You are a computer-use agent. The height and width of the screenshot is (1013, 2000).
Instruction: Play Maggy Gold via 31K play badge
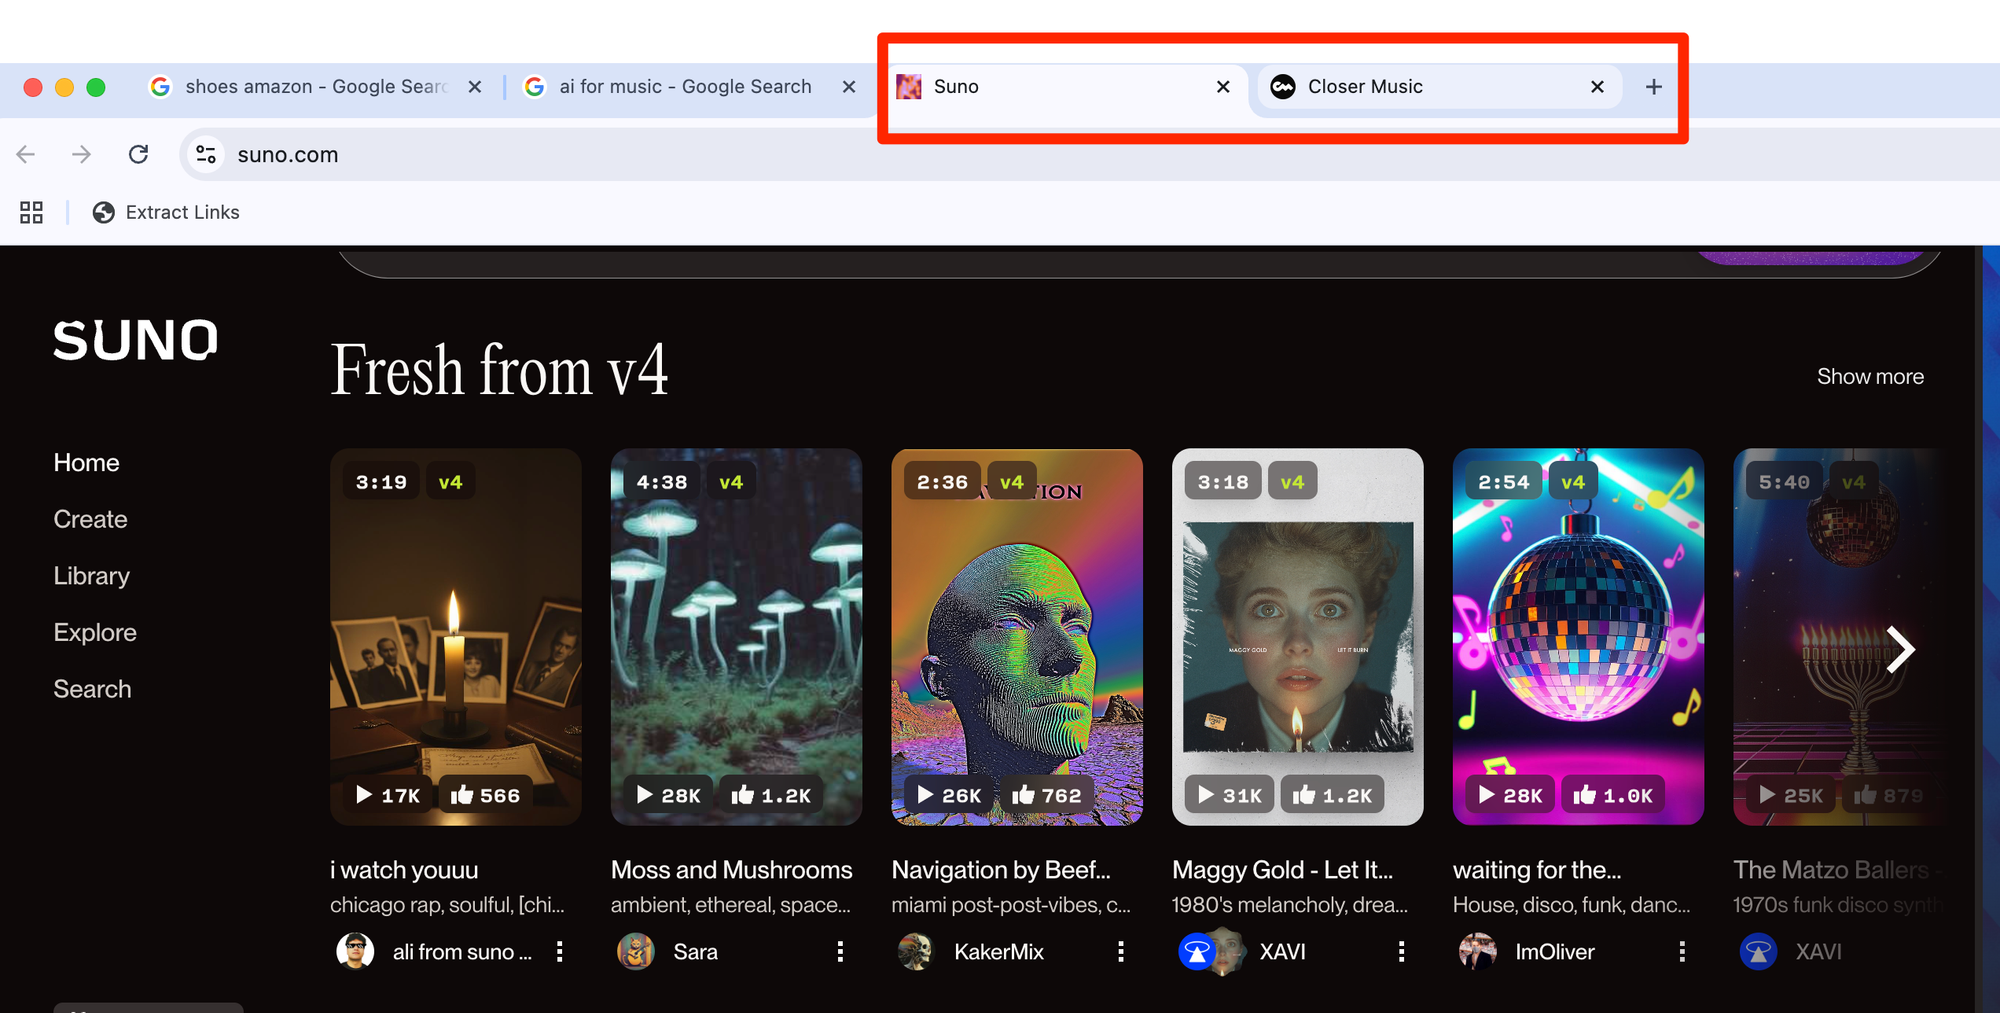click(x=1230, y=795)
